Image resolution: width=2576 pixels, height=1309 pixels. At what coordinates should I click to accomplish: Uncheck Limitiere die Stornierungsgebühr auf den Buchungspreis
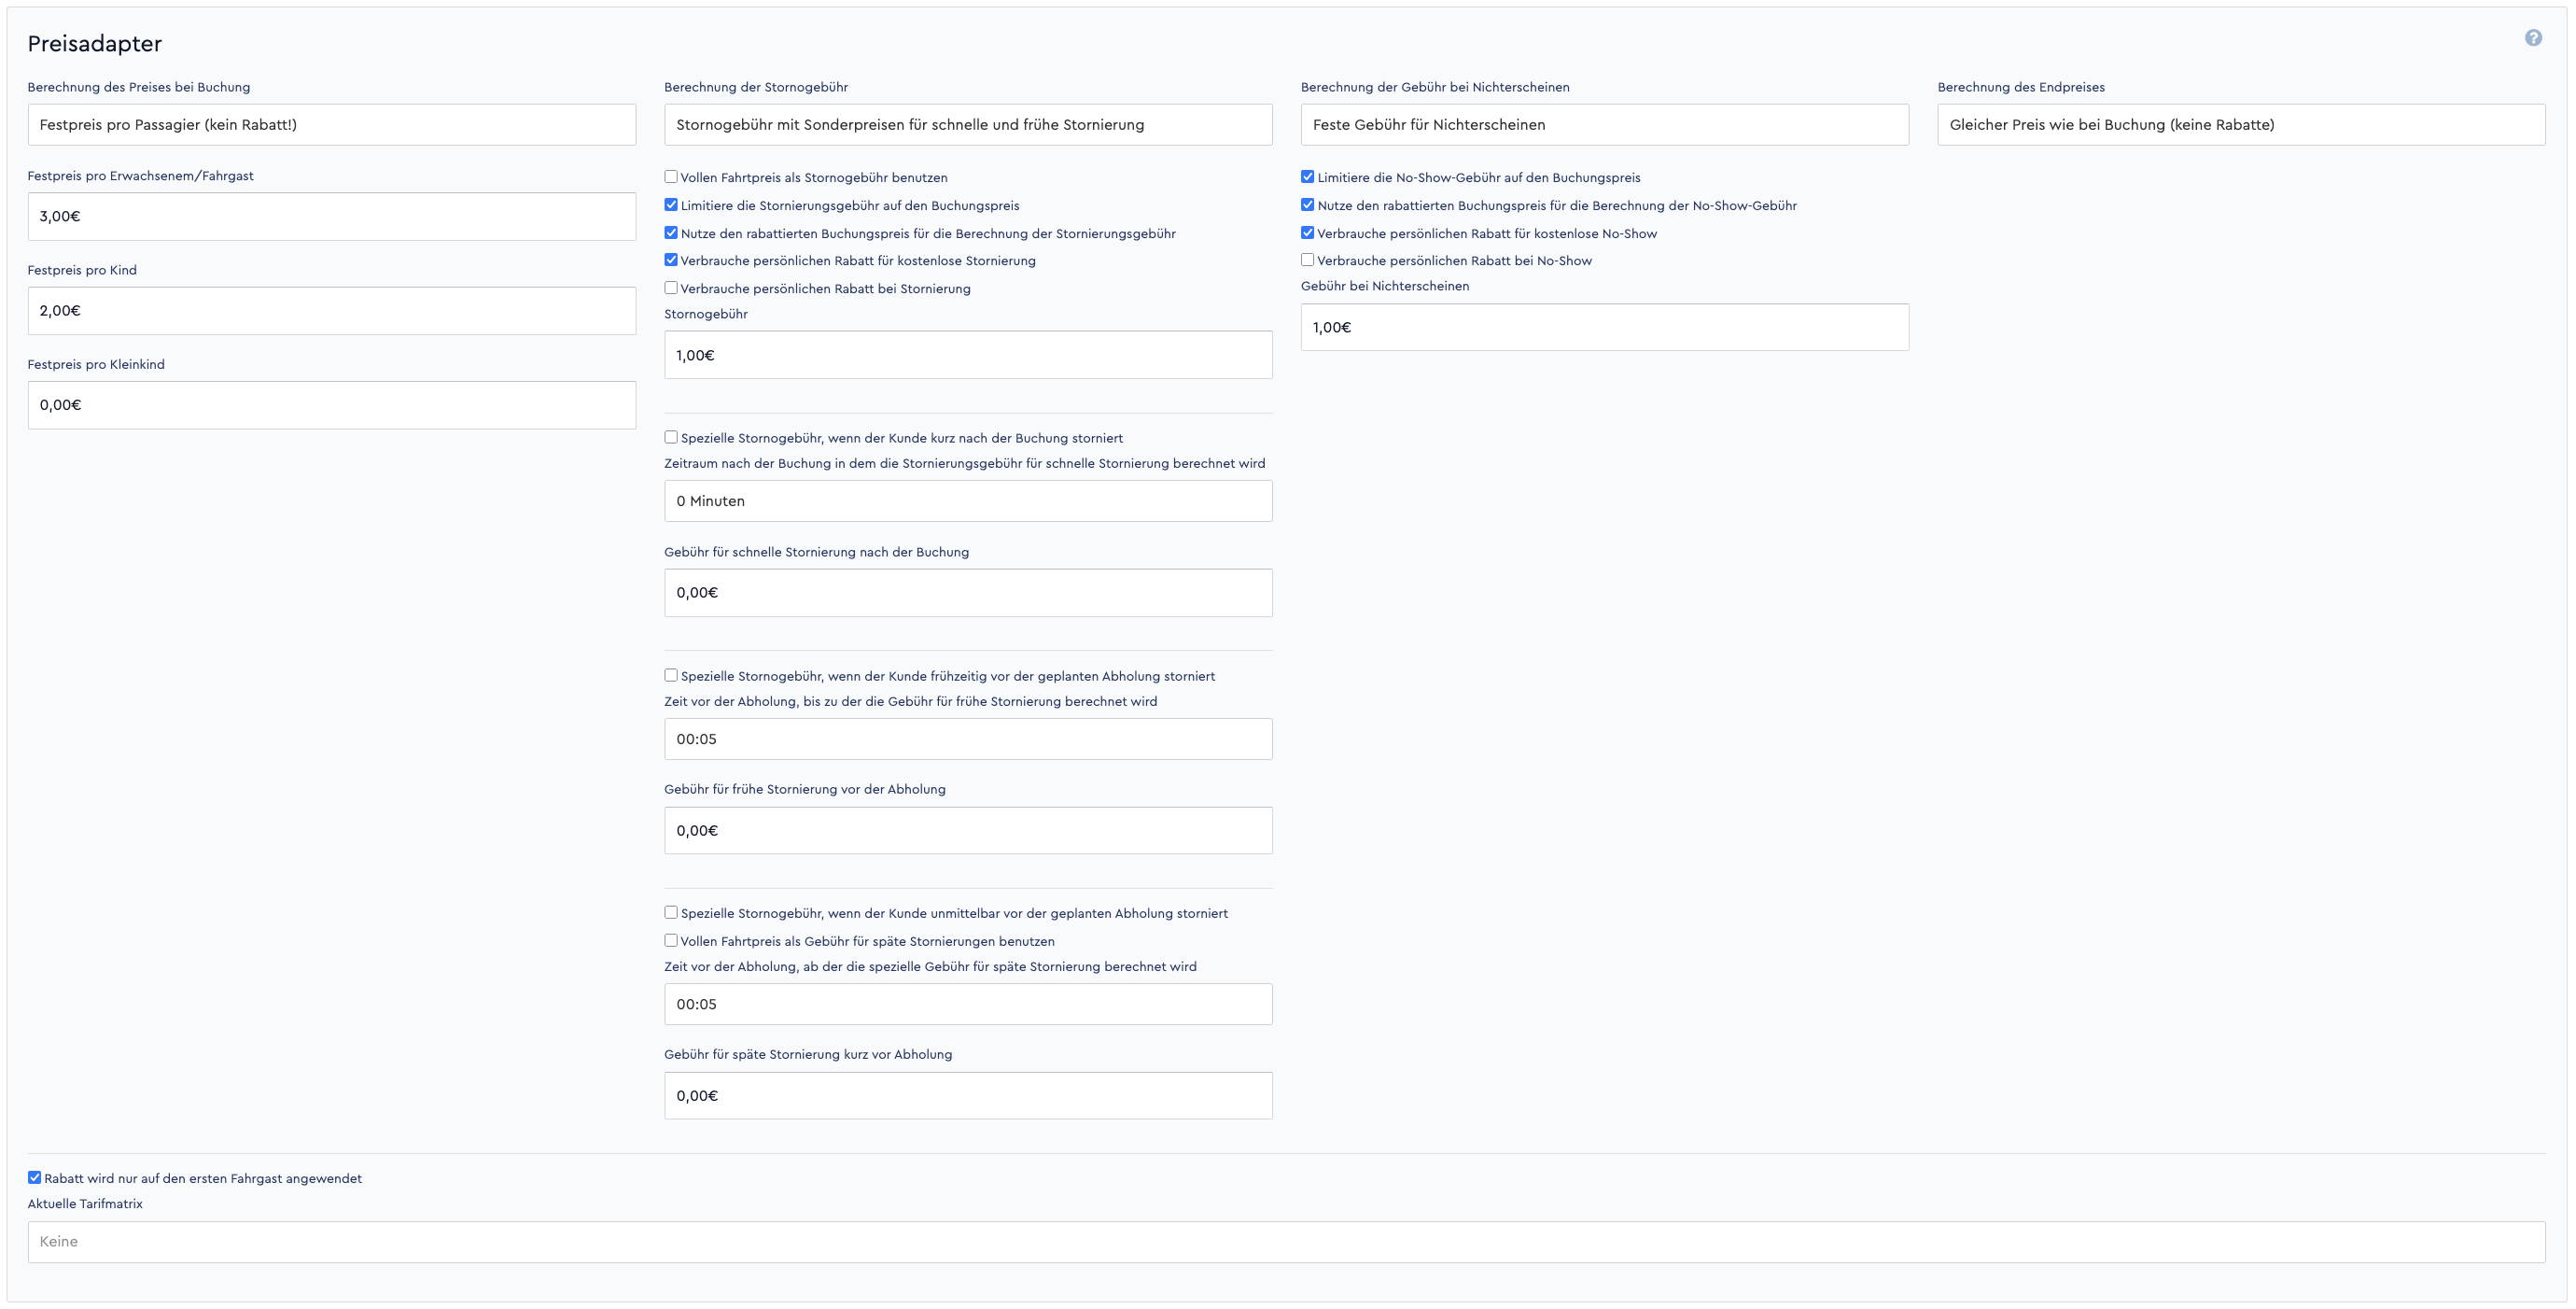(671, 205)
